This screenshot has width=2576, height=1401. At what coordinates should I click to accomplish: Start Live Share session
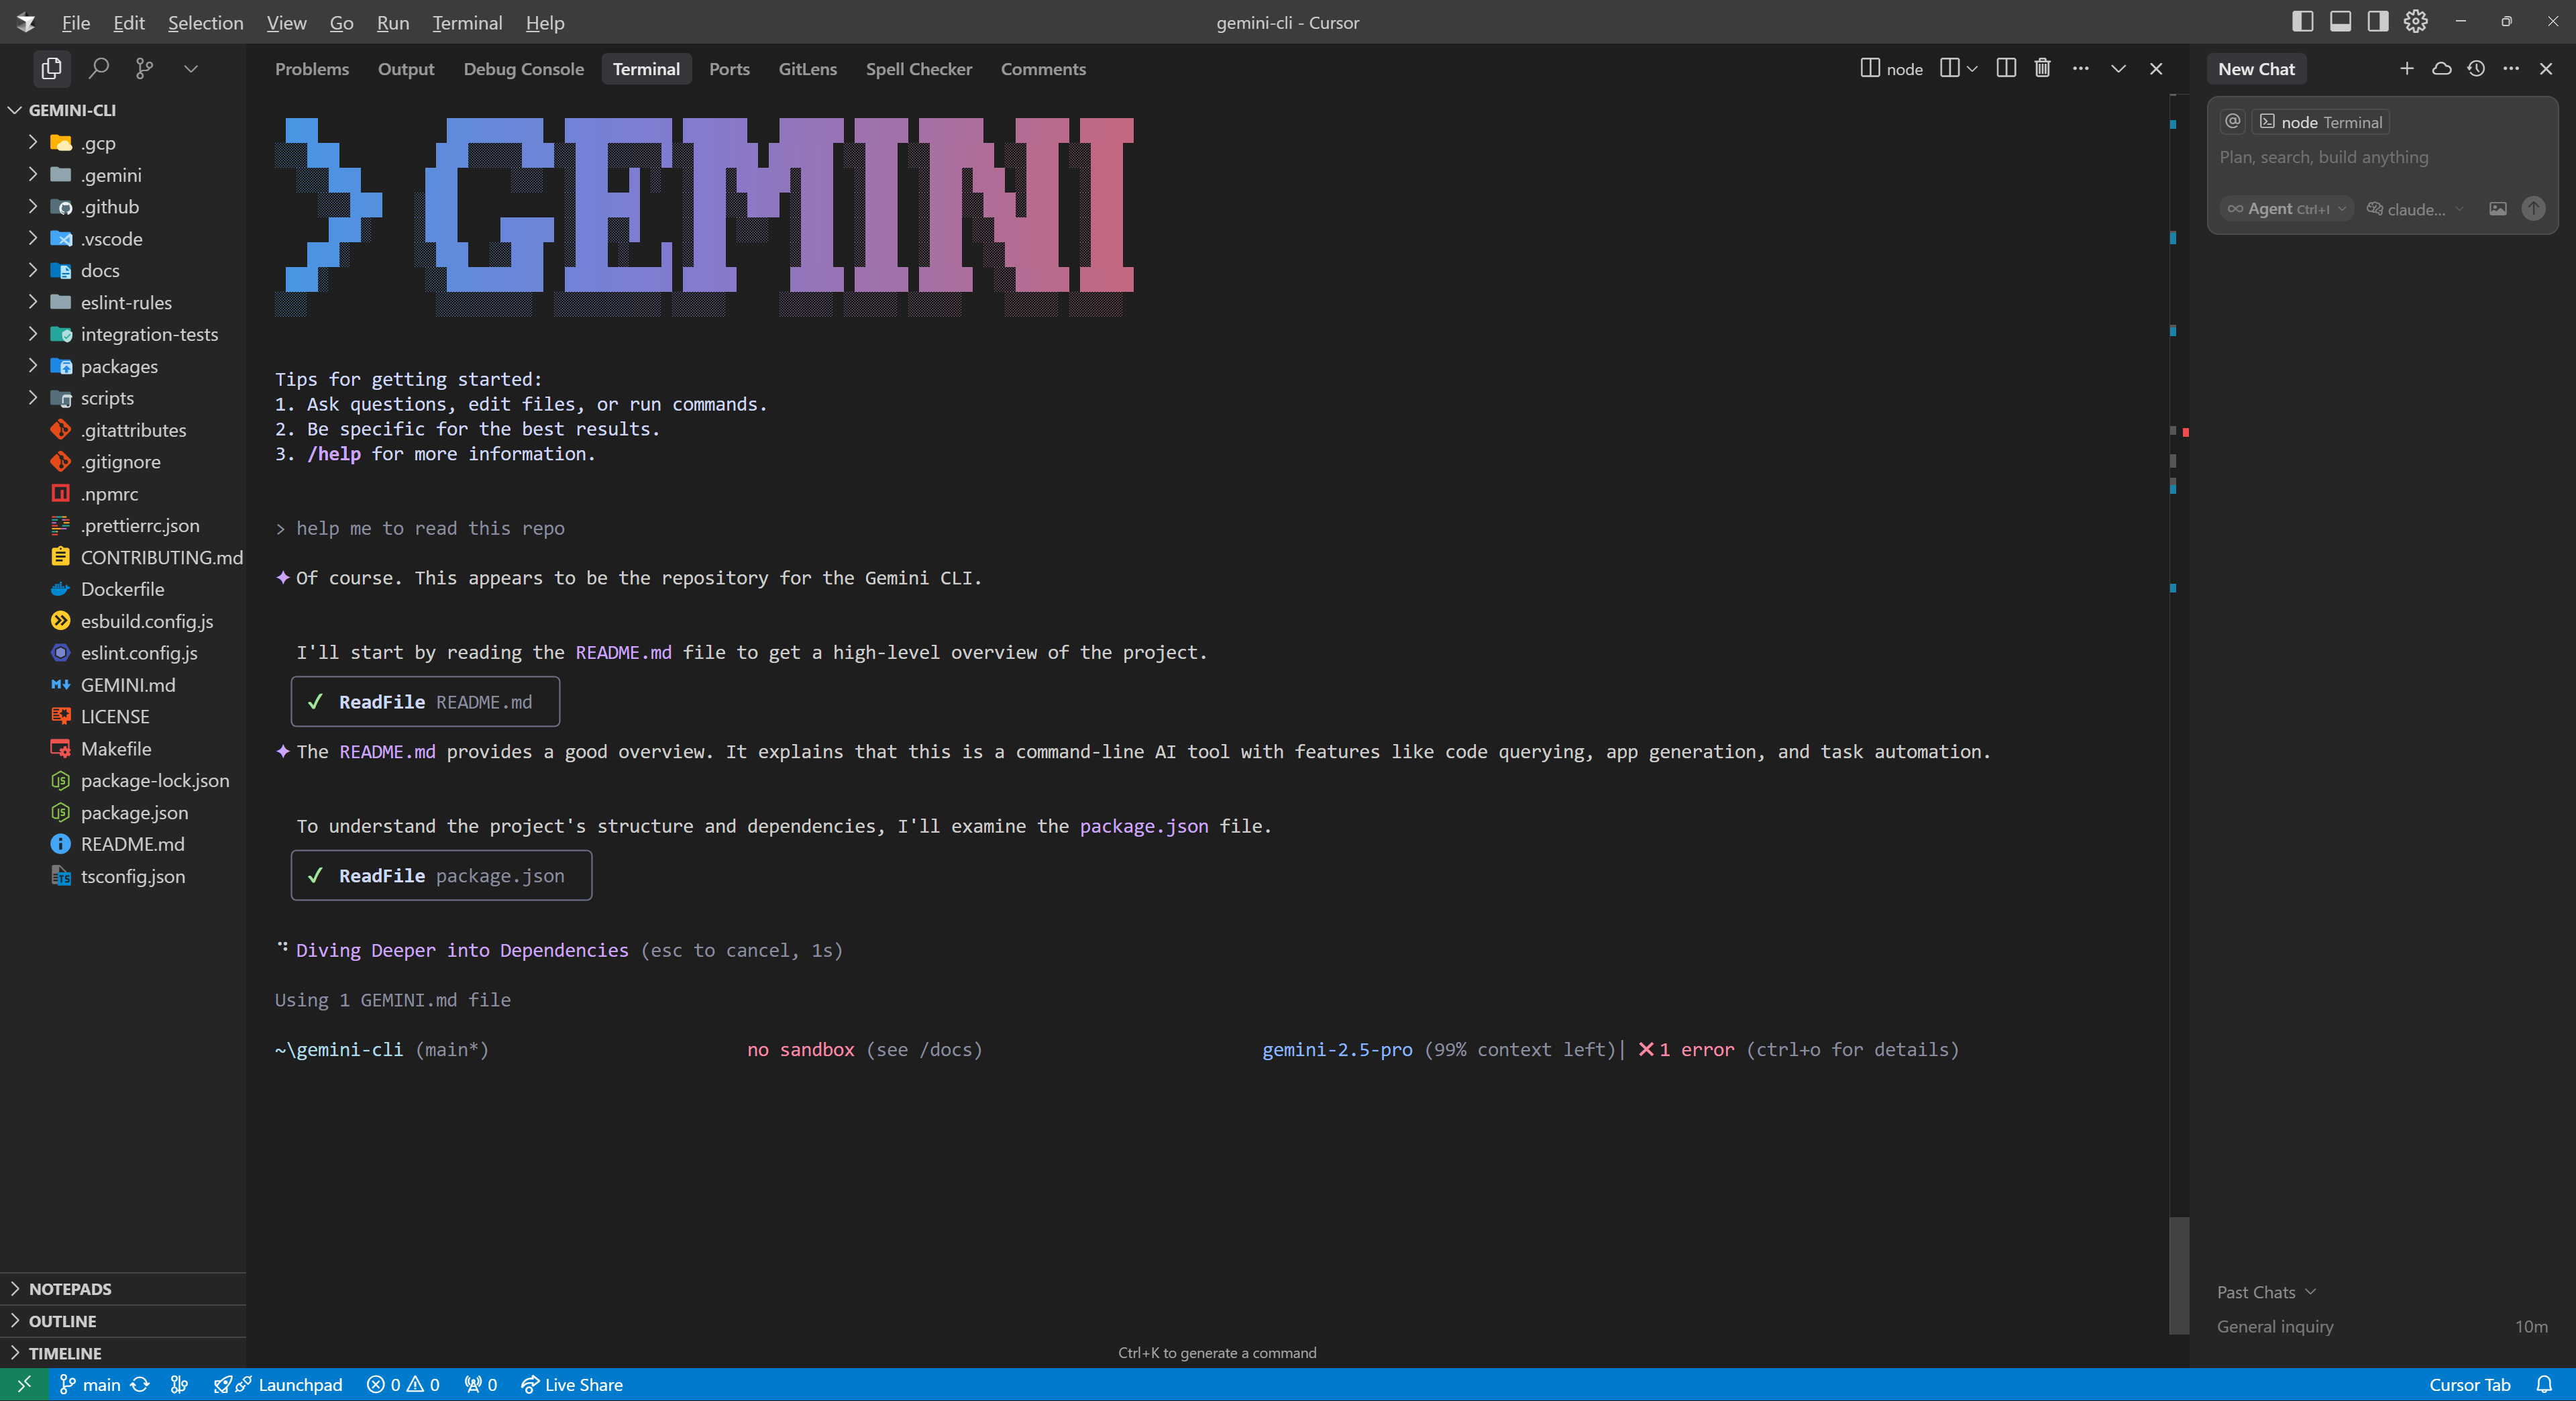[x=572, y=1384]
